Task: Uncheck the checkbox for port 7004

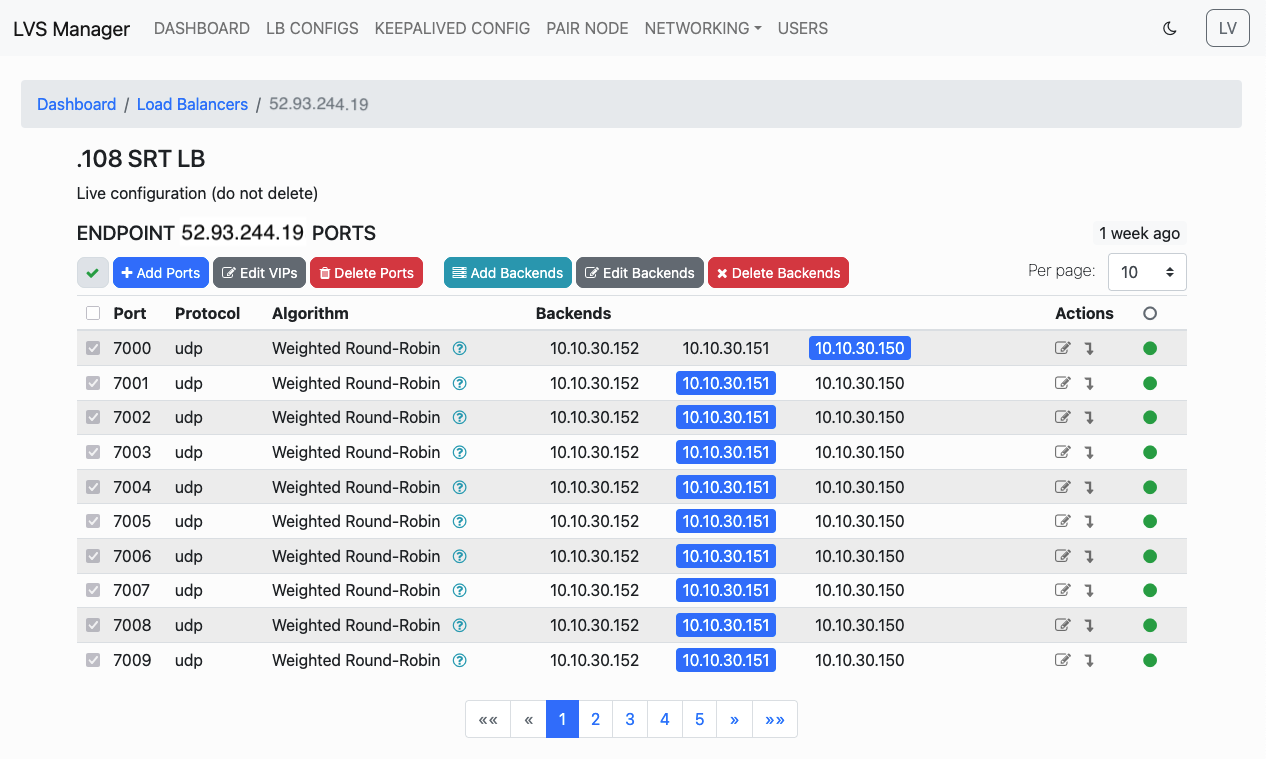Action: (93, 487)
